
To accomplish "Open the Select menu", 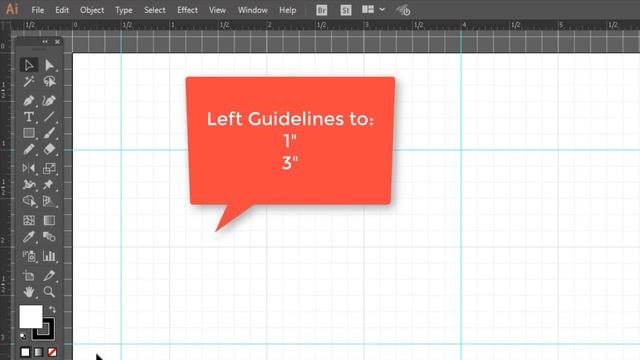I will click(x=155, y=10).
